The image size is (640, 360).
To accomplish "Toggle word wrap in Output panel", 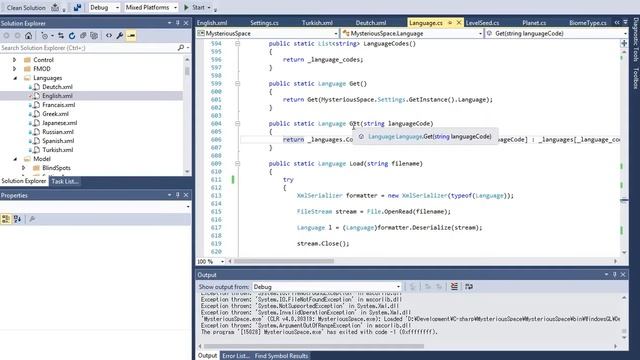I will pyautogui.click(x=469, y=287).
